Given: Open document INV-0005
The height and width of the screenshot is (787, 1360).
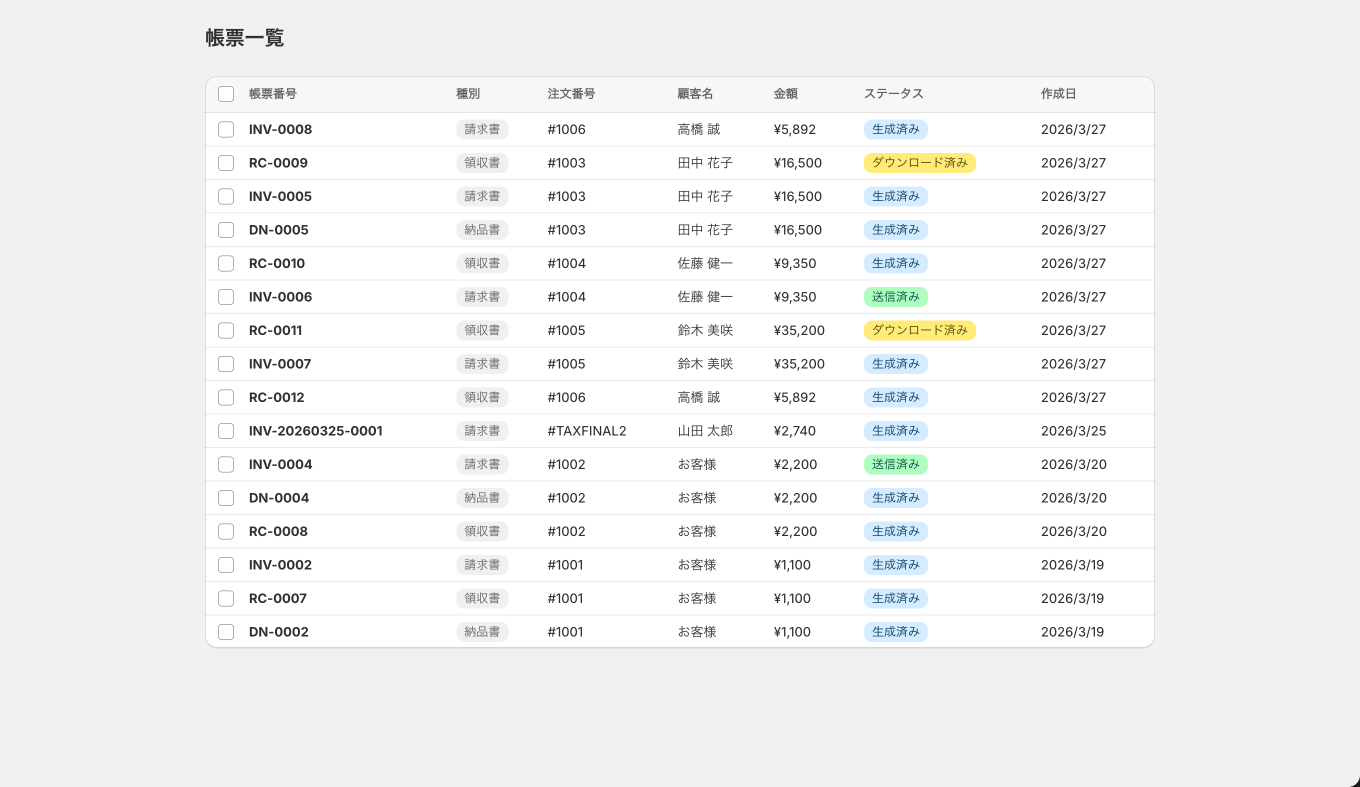Looking at the screenshot, I should click(280, 196).
